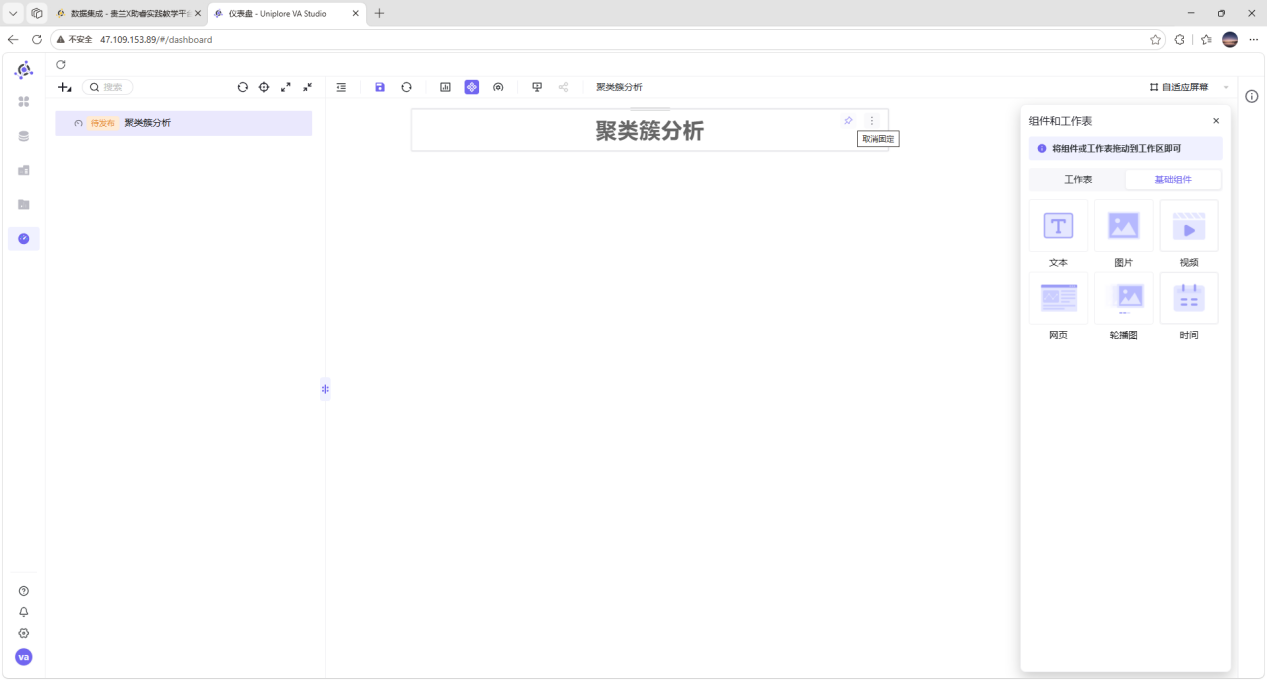
Task: Click the browser reload button
Action: [x=37, y=40]
